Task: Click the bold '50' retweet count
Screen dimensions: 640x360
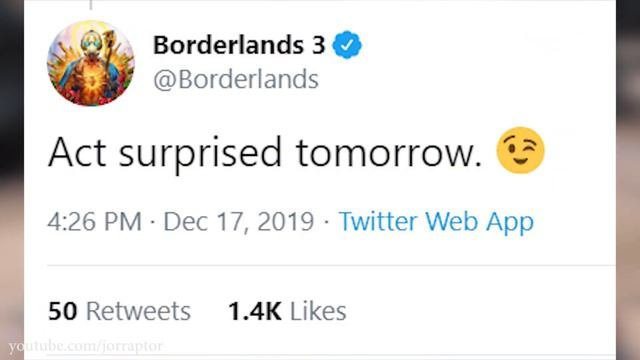Action: (x=62, y=311)
